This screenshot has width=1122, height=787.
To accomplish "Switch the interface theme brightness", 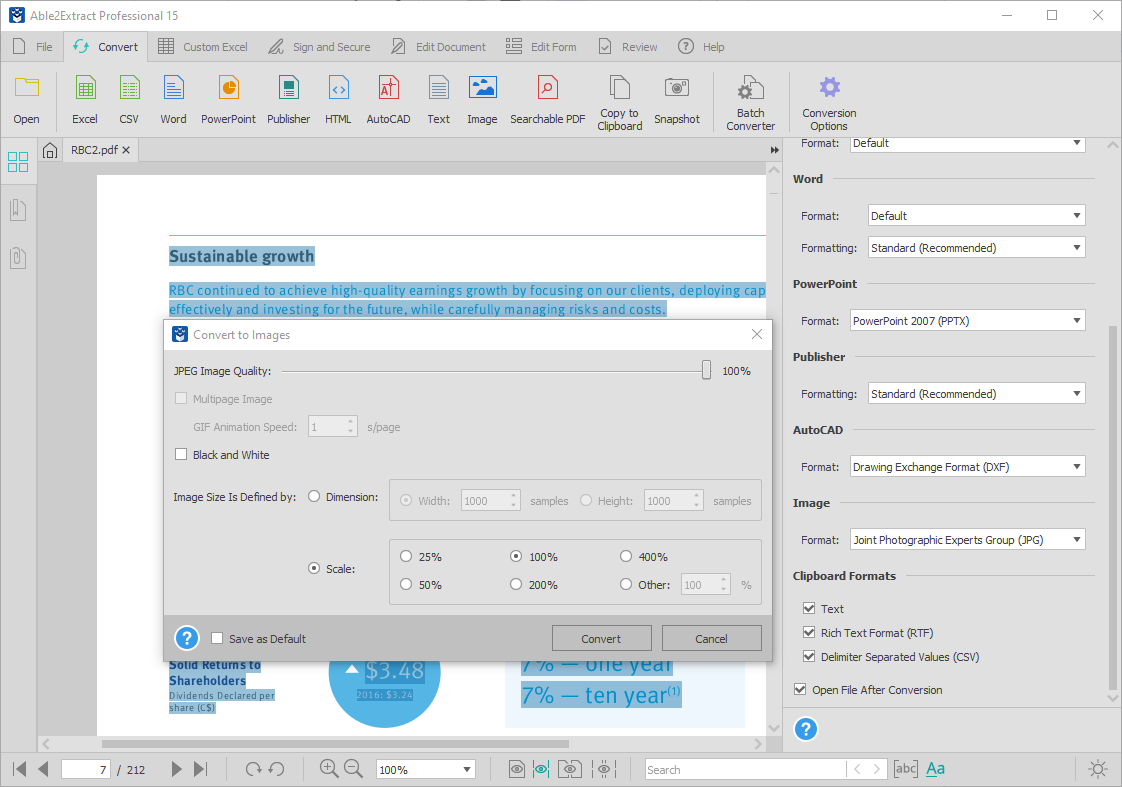I will [1098, 769].
